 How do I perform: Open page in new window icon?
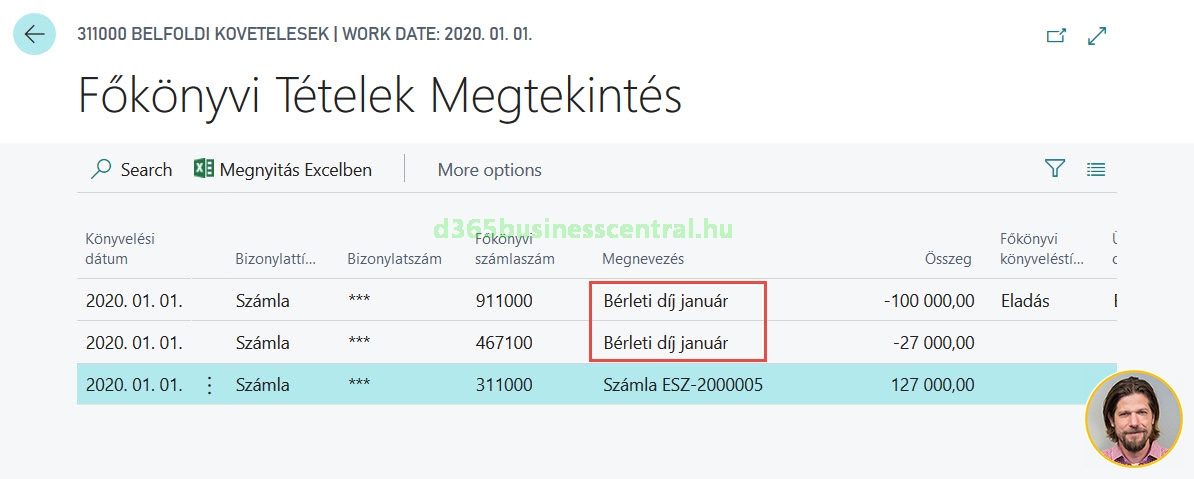(1056, 35)
